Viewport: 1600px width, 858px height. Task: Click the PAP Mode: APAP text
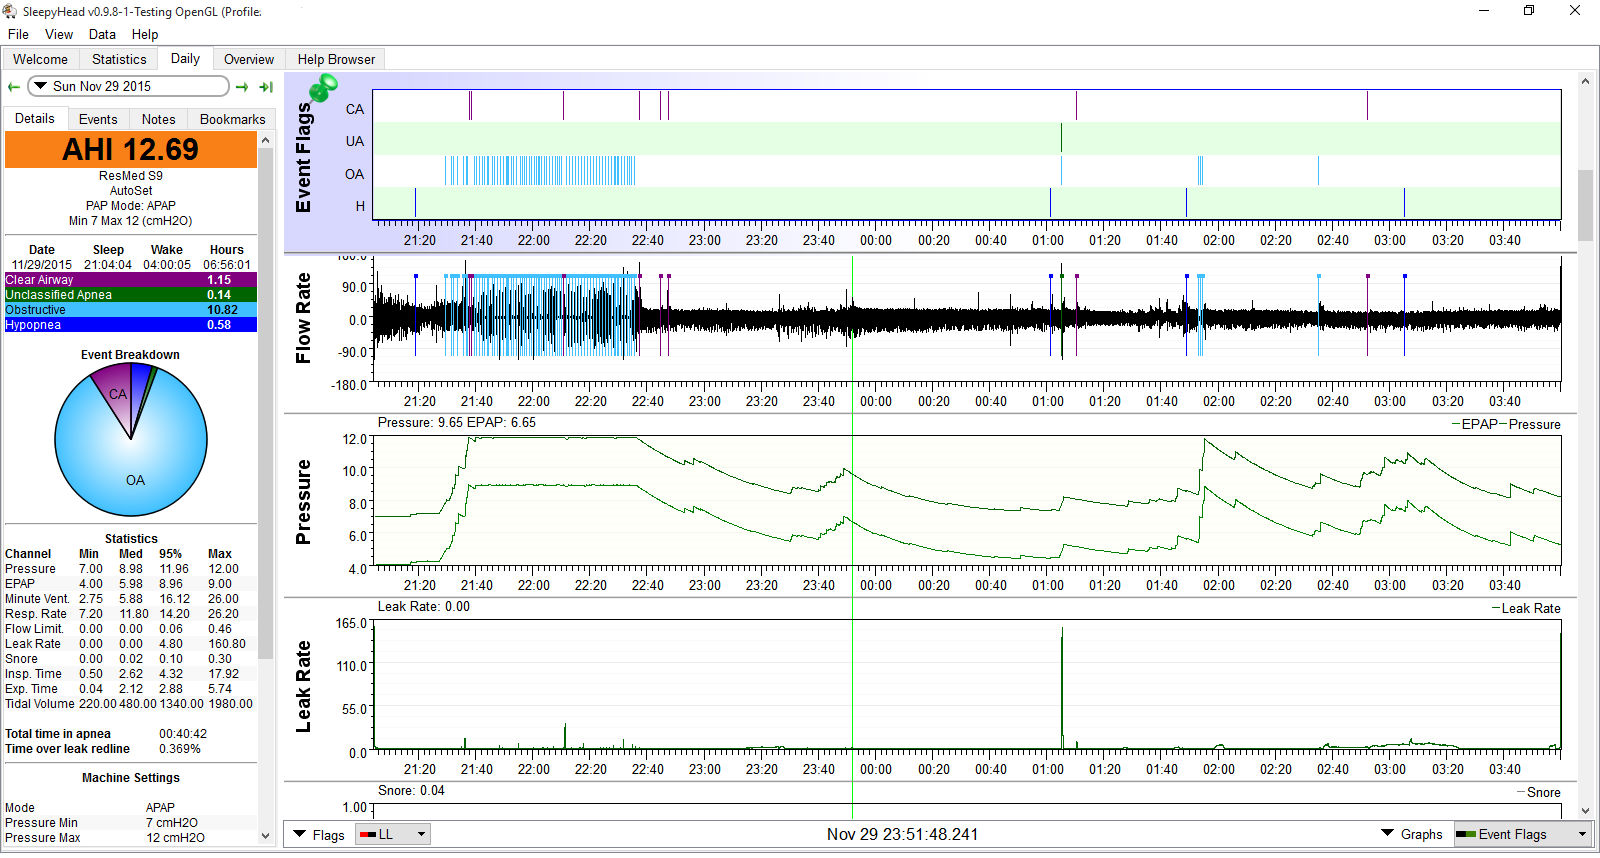click(131, 206)
